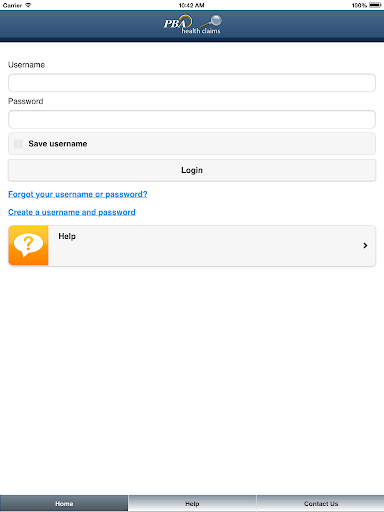
Task: Tap the clock time in status bar
Action: 192,5
